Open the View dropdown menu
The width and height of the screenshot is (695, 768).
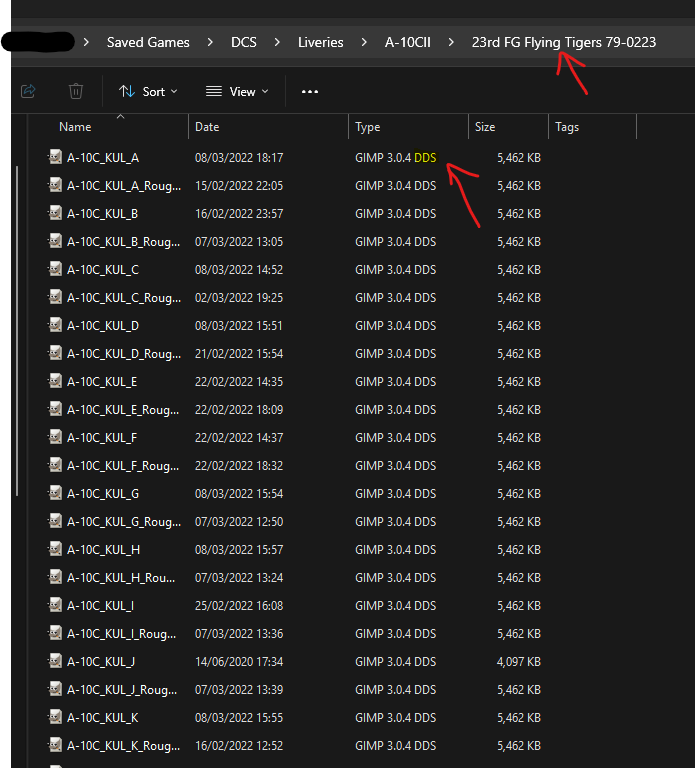(x=237, y=92)
